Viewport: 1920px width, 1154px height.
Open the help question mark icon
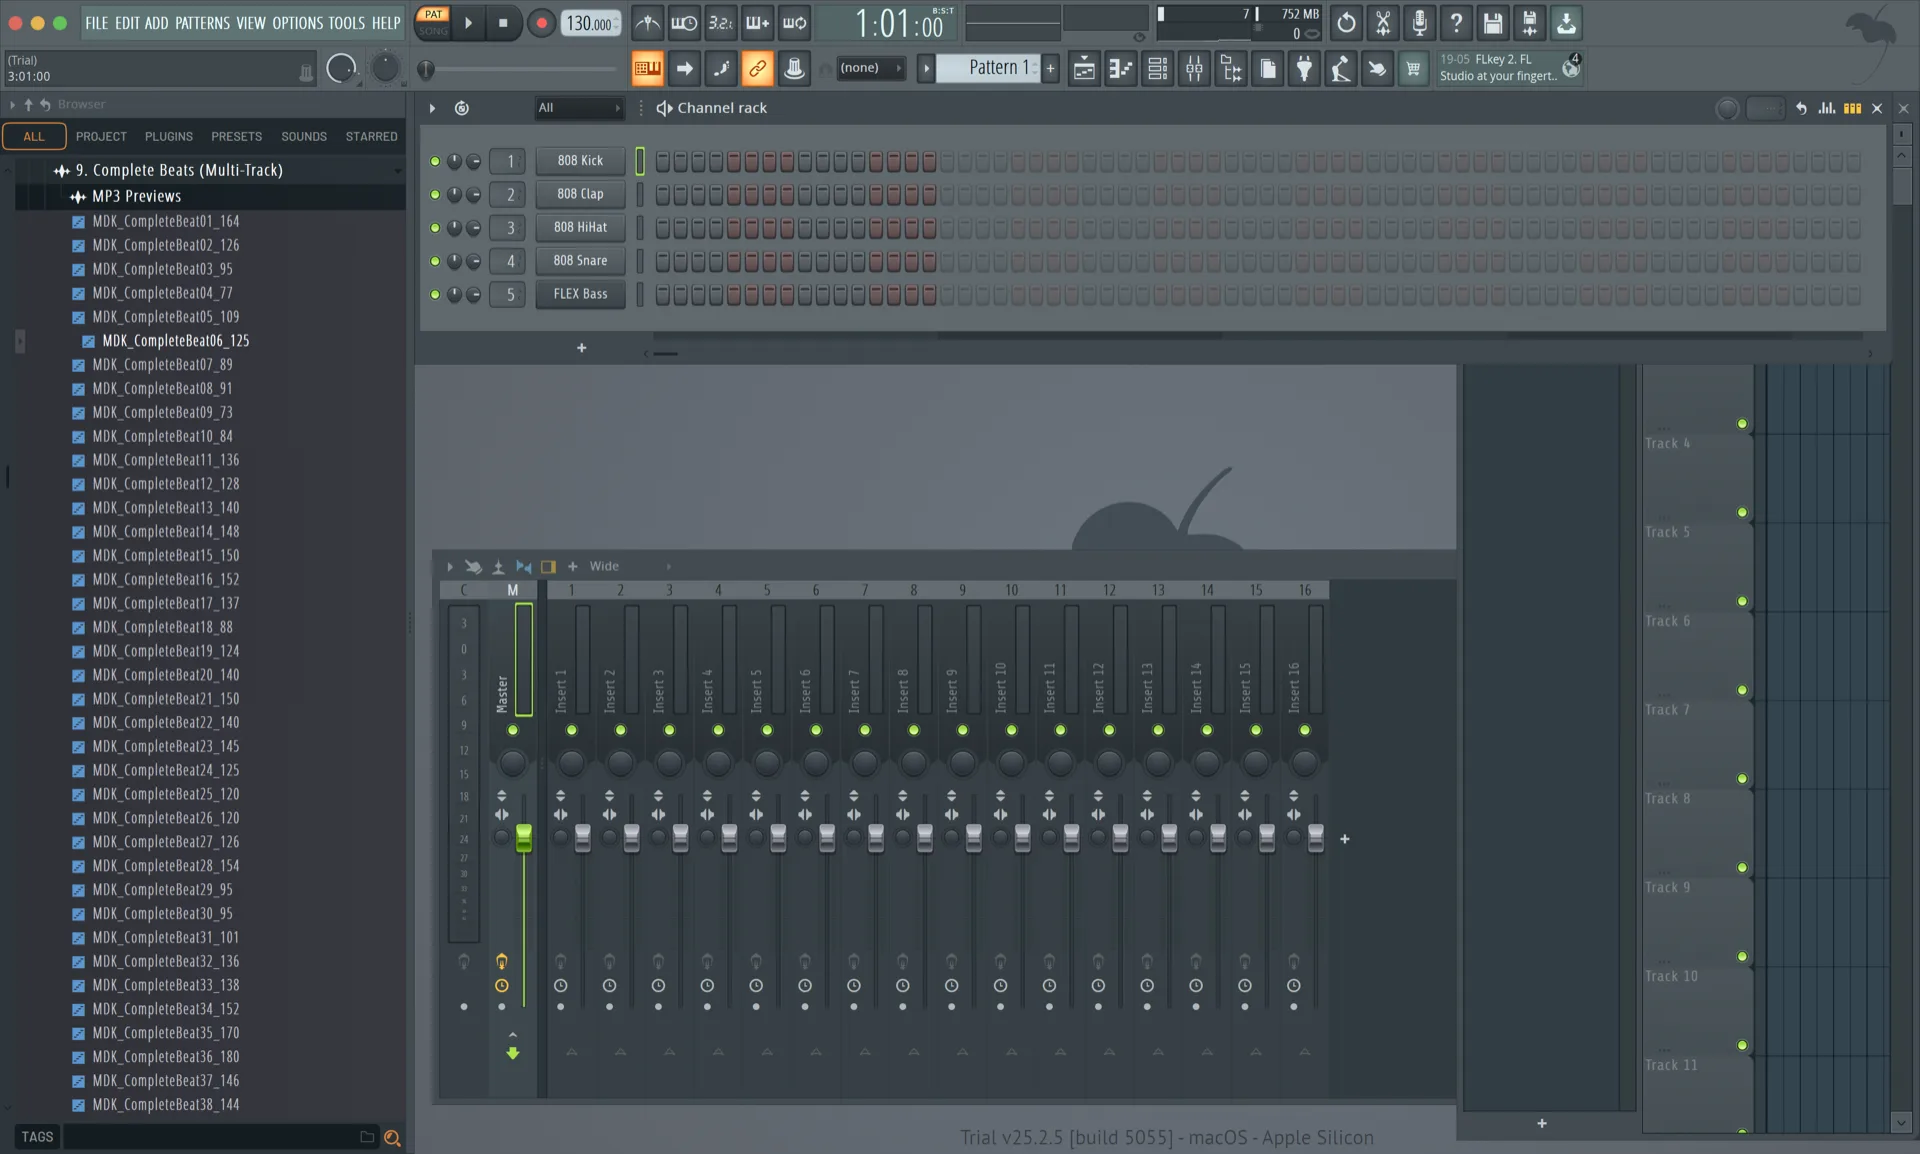coord(1456,22)
